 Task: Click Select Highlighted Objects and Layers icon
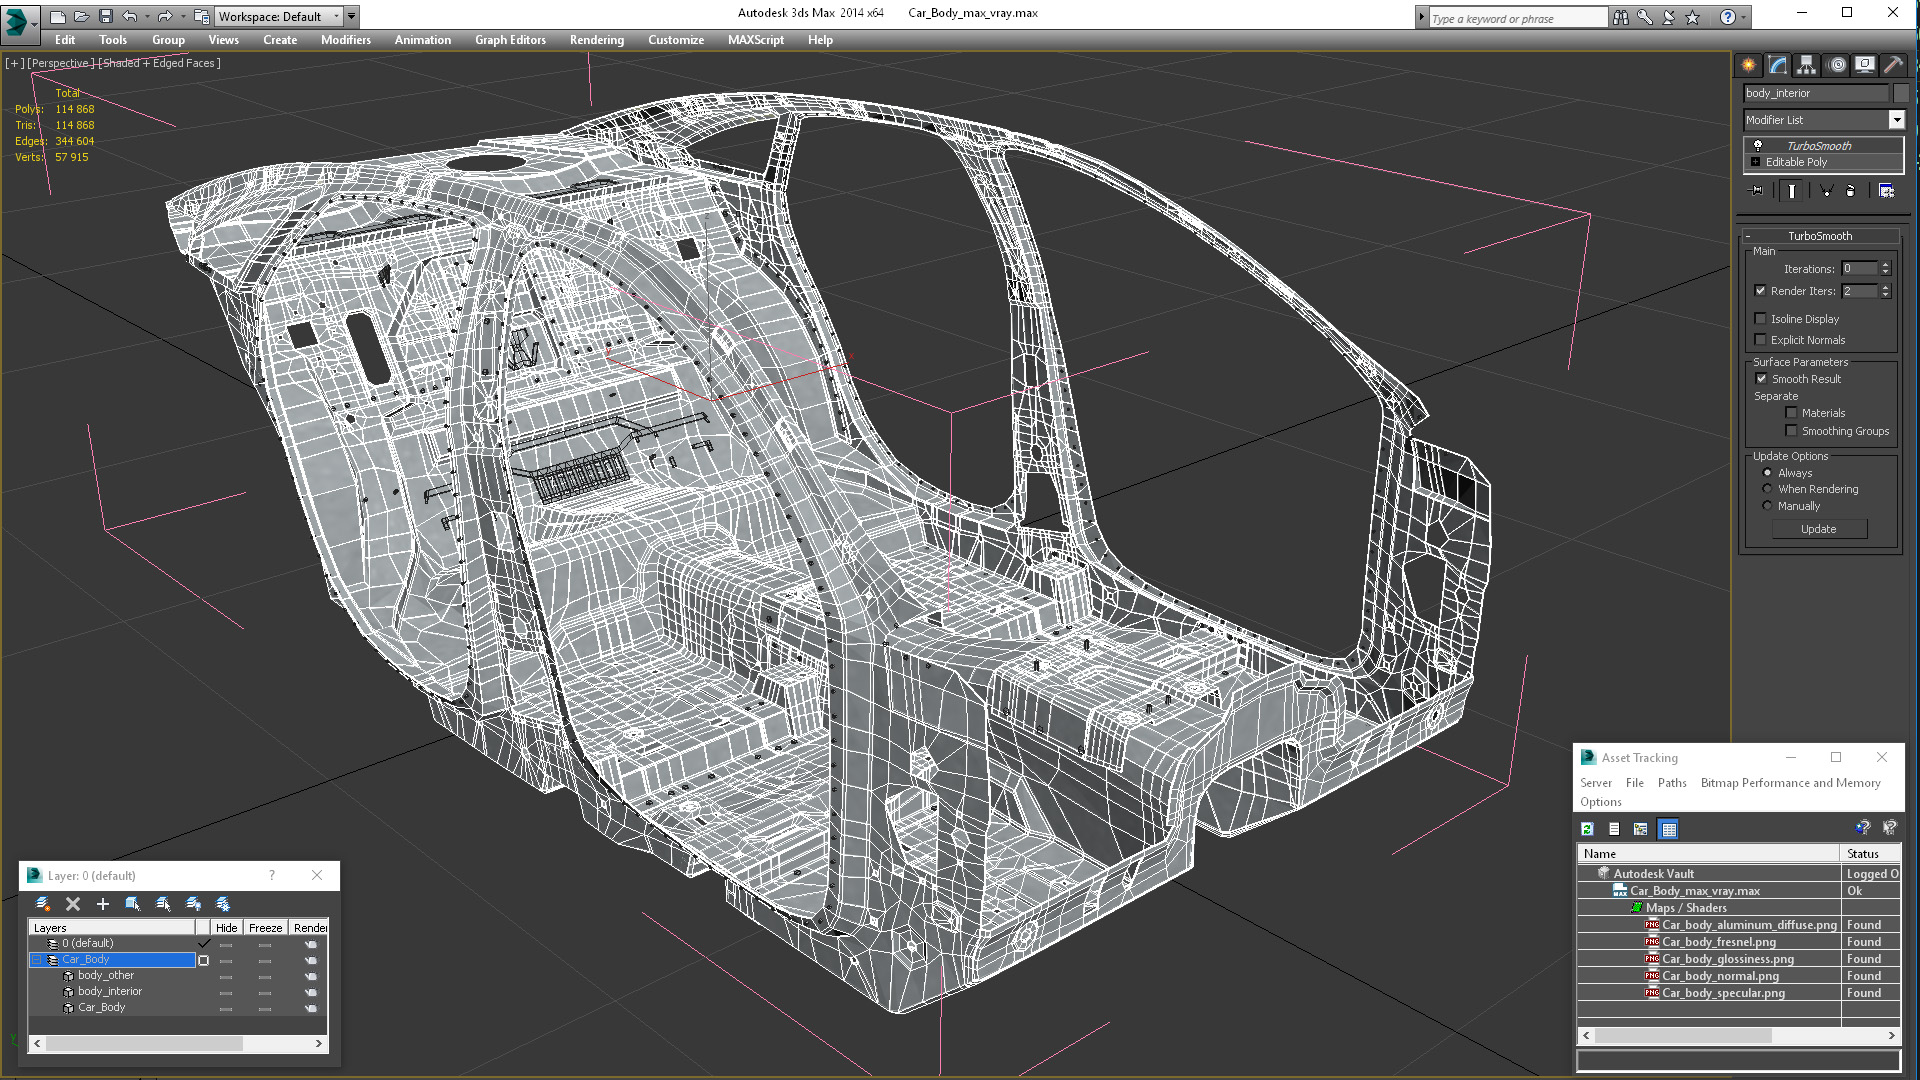[x=132, y=904]
